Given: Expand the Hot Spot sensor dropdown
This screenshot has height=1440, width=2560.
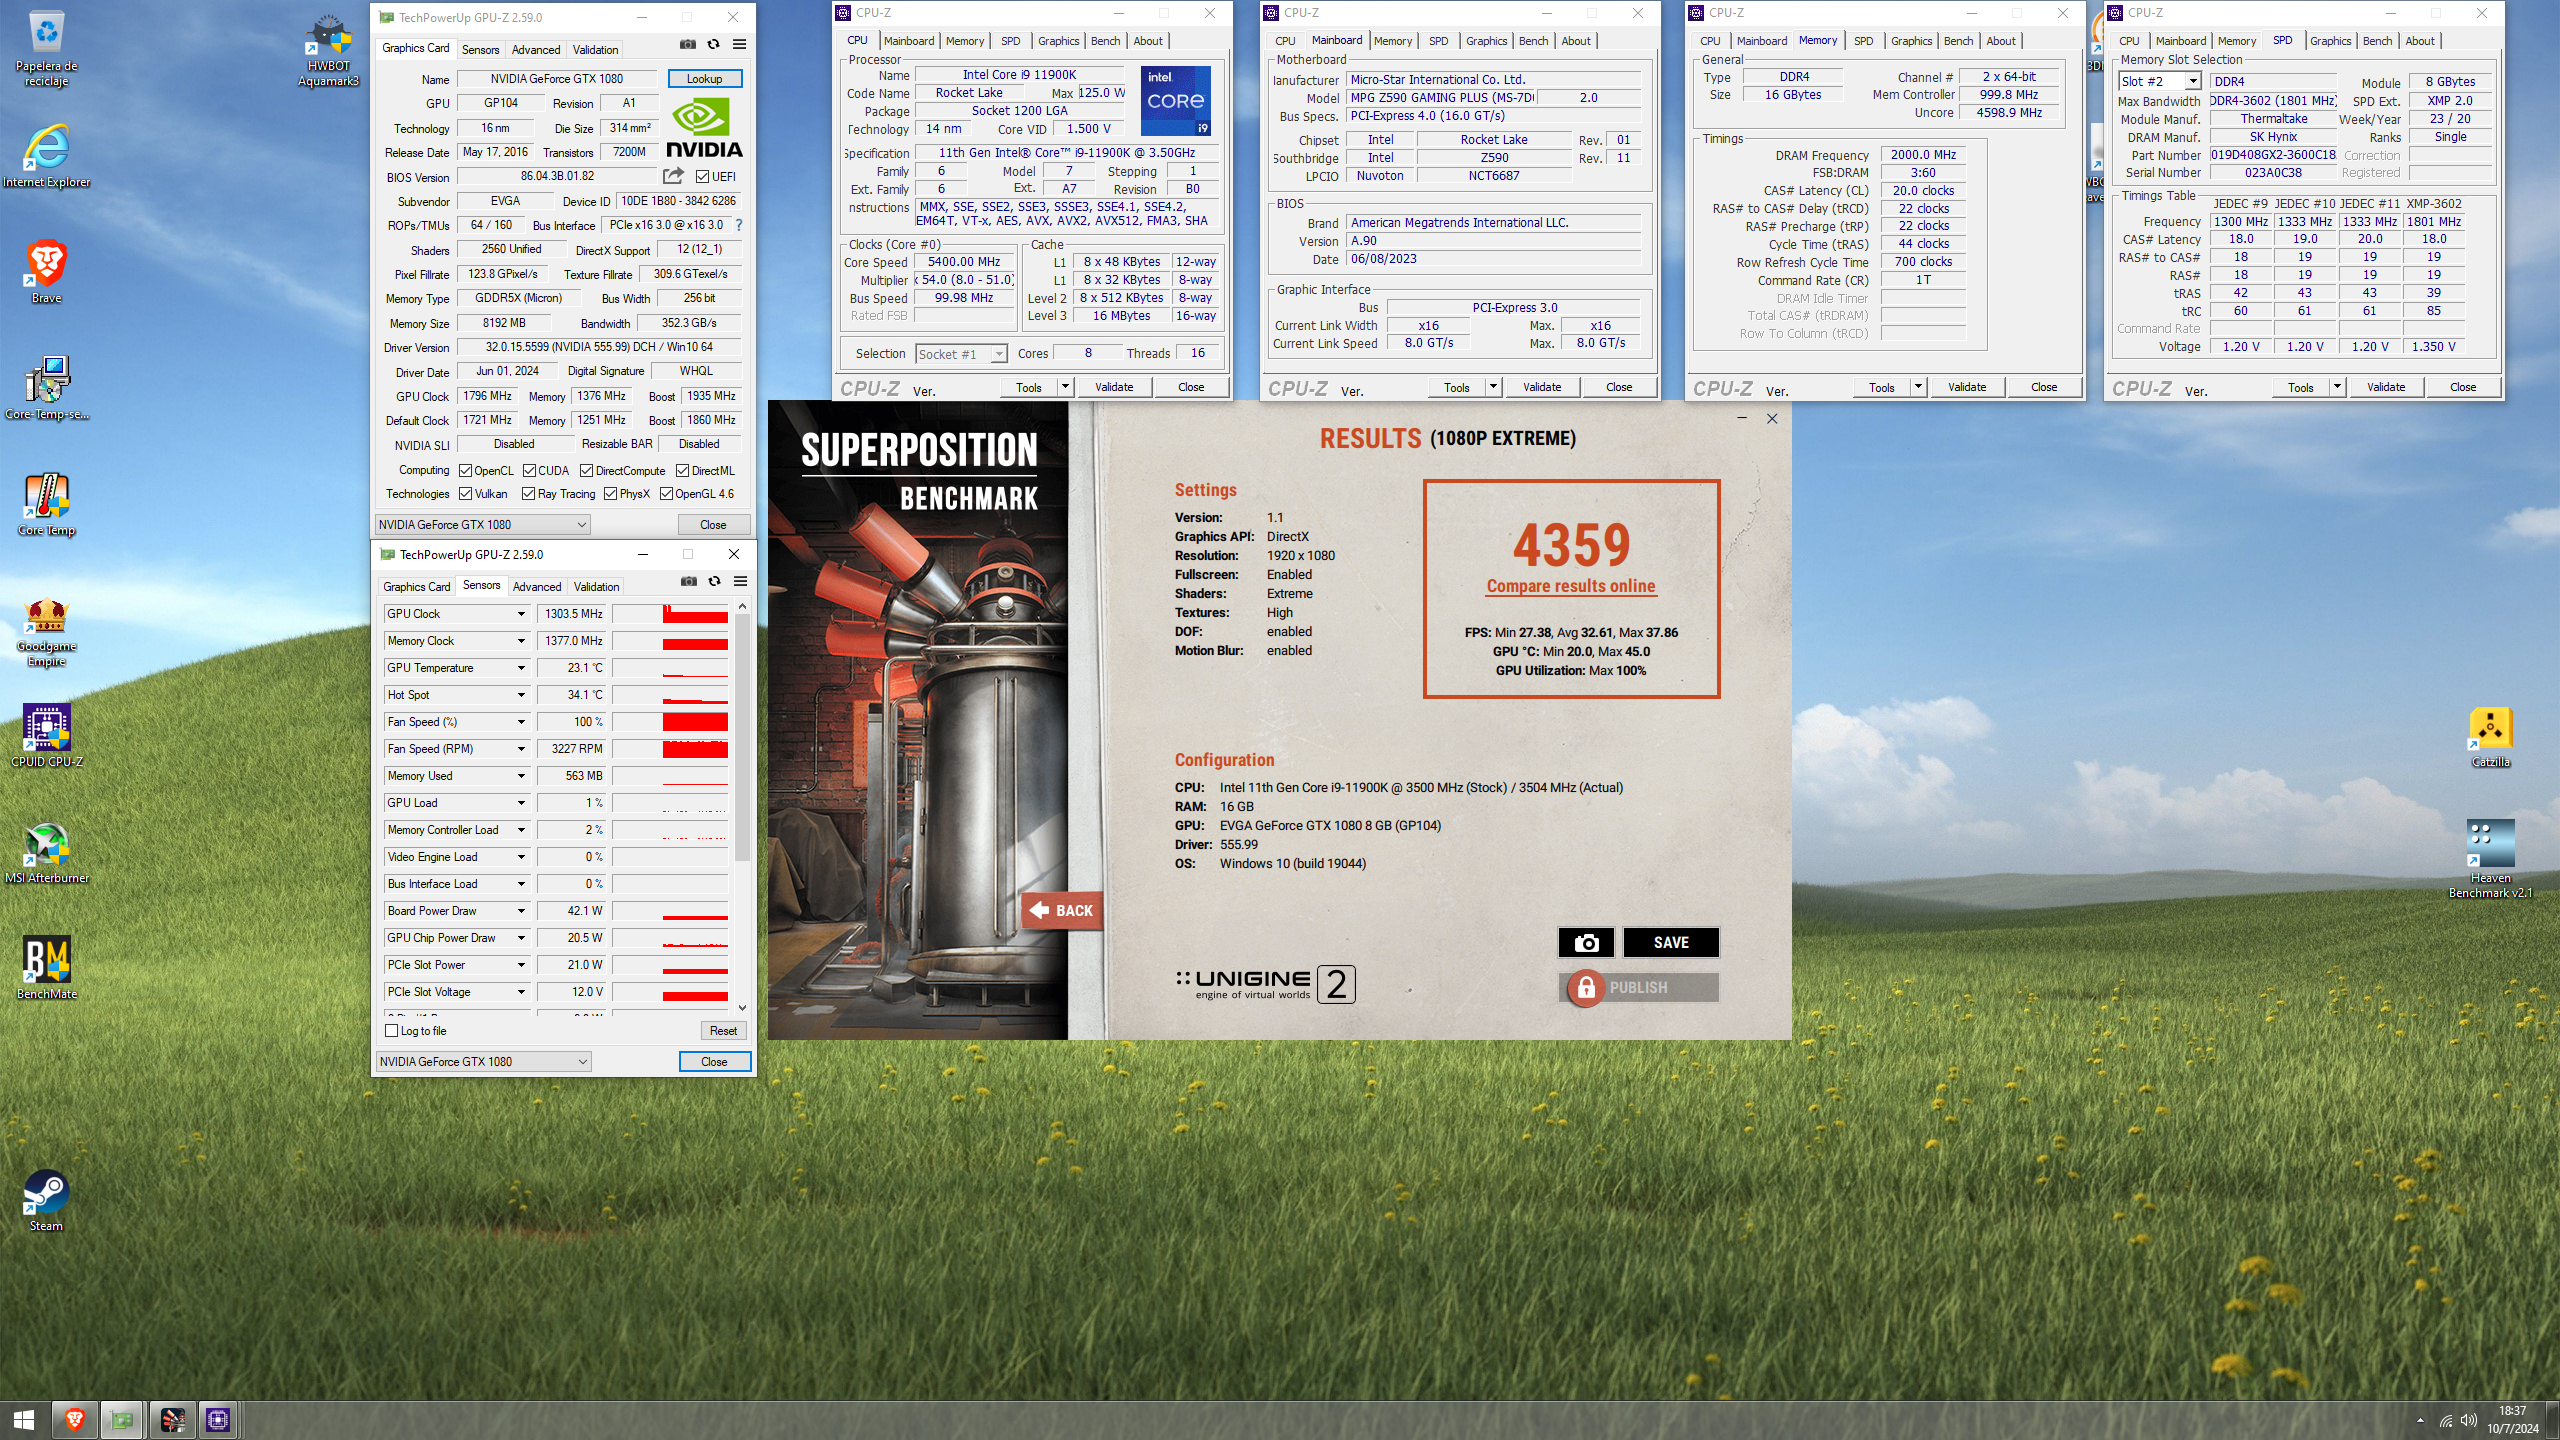Looking at the screenshot, I should (521, 695).
